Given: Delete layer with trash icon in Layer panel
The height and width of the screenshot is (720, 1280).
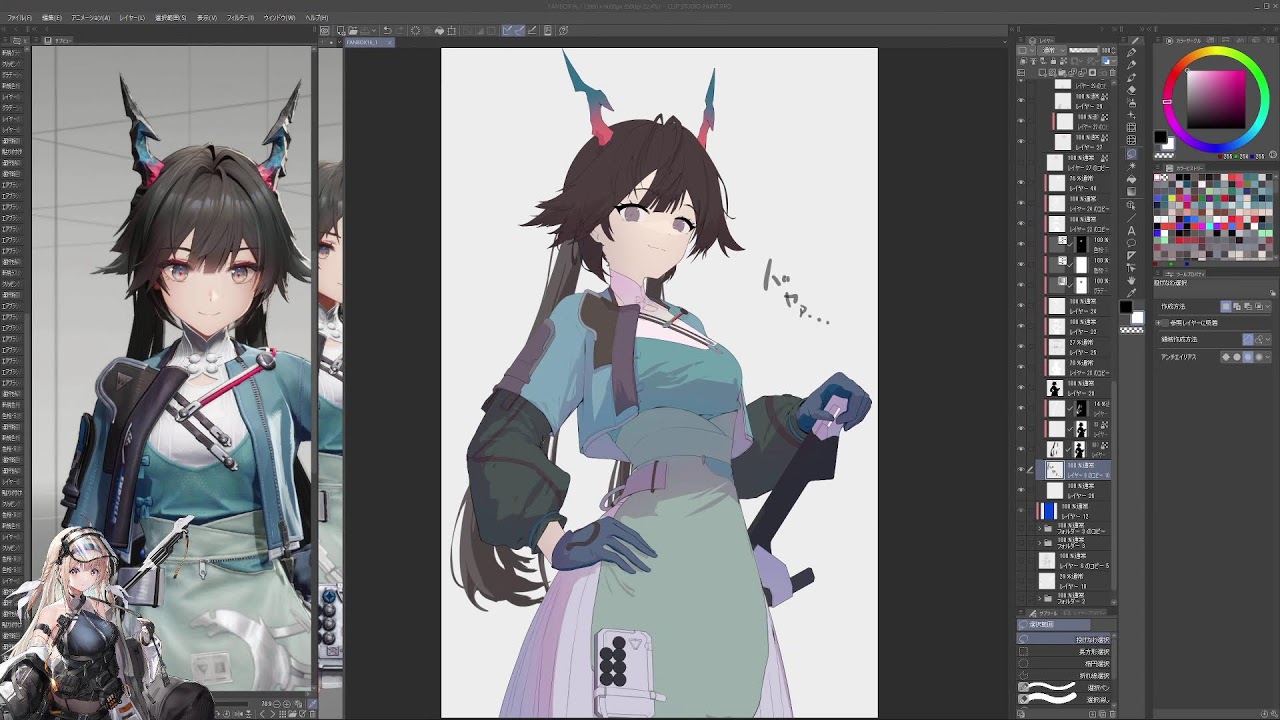Looking at the screenshot, I should 1112,72.
